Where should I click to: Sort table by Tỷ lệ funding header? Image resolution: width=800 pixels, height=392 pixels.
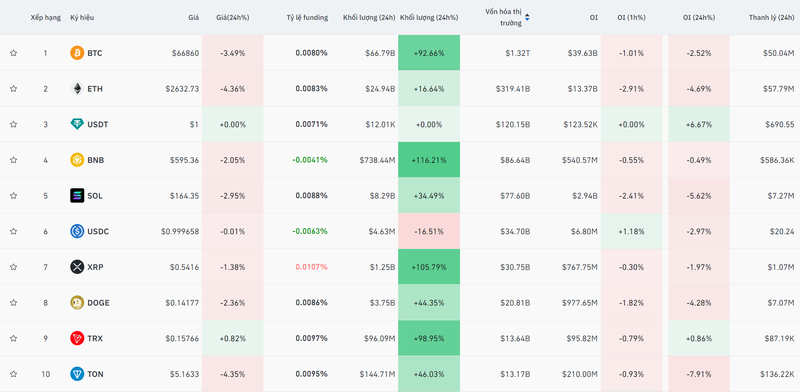click(307, 17)
